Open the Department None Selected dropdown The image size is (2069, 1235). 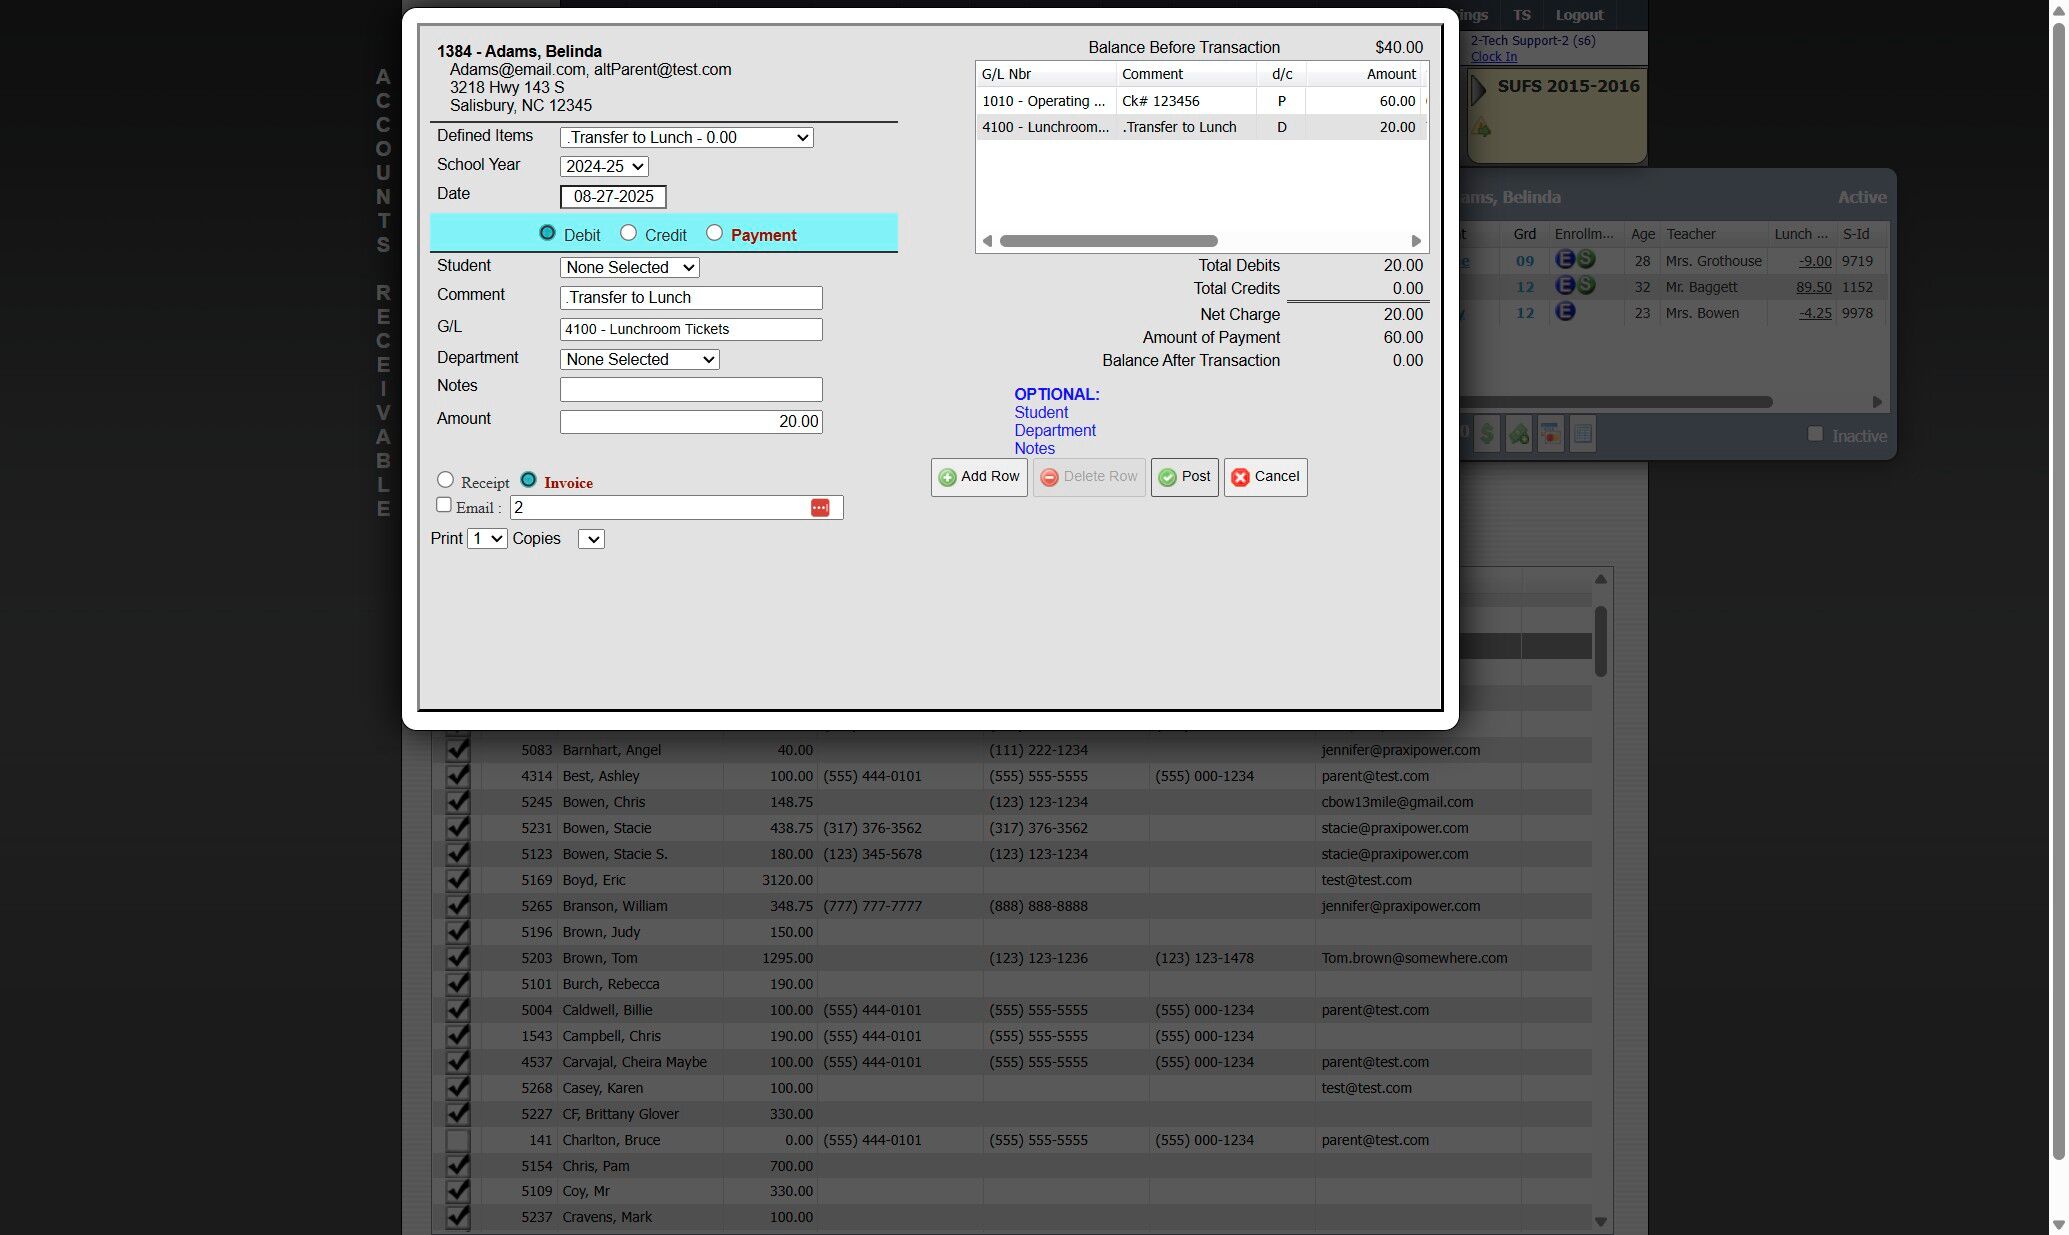click(x=639, y=360)
